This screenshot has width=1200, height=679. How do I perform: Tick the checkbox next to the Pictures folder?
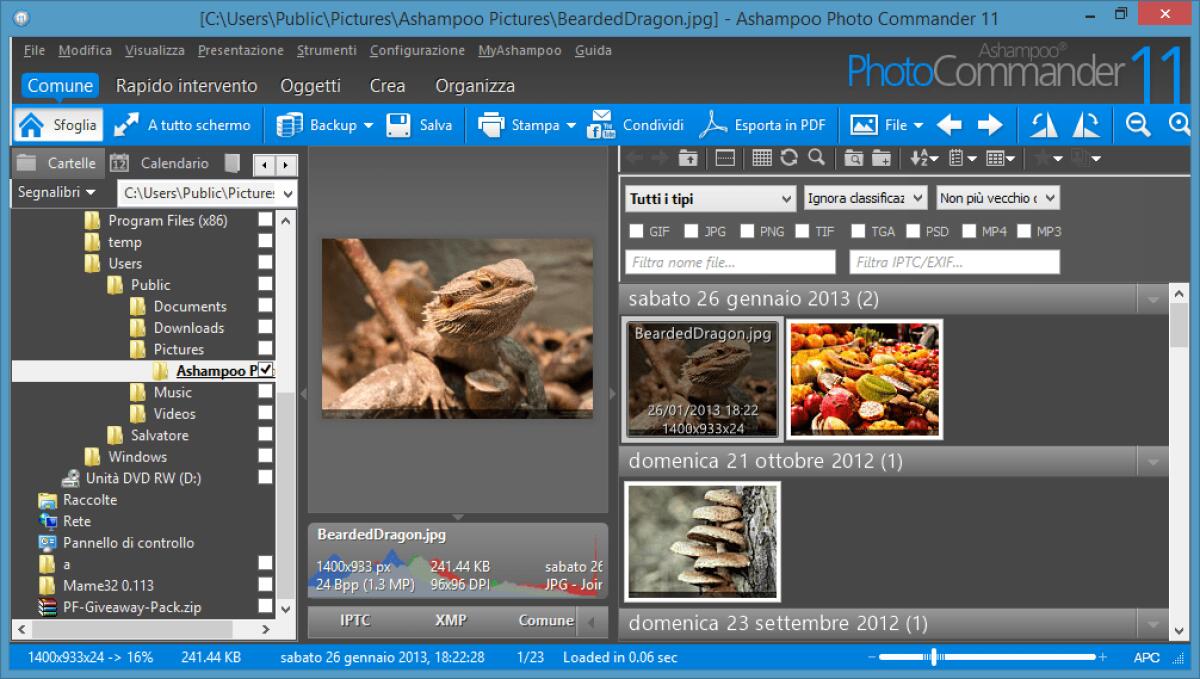[x=264, y=349]
